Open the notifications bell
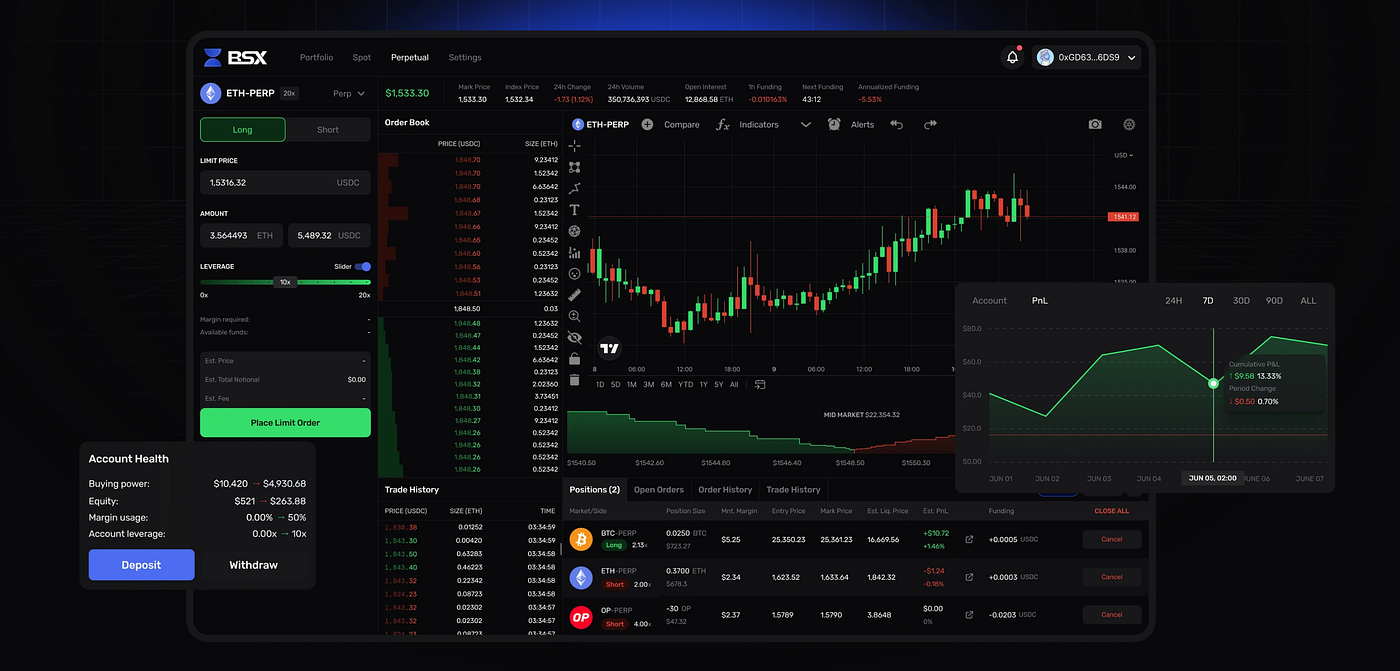 click(x=1012, y=57)
